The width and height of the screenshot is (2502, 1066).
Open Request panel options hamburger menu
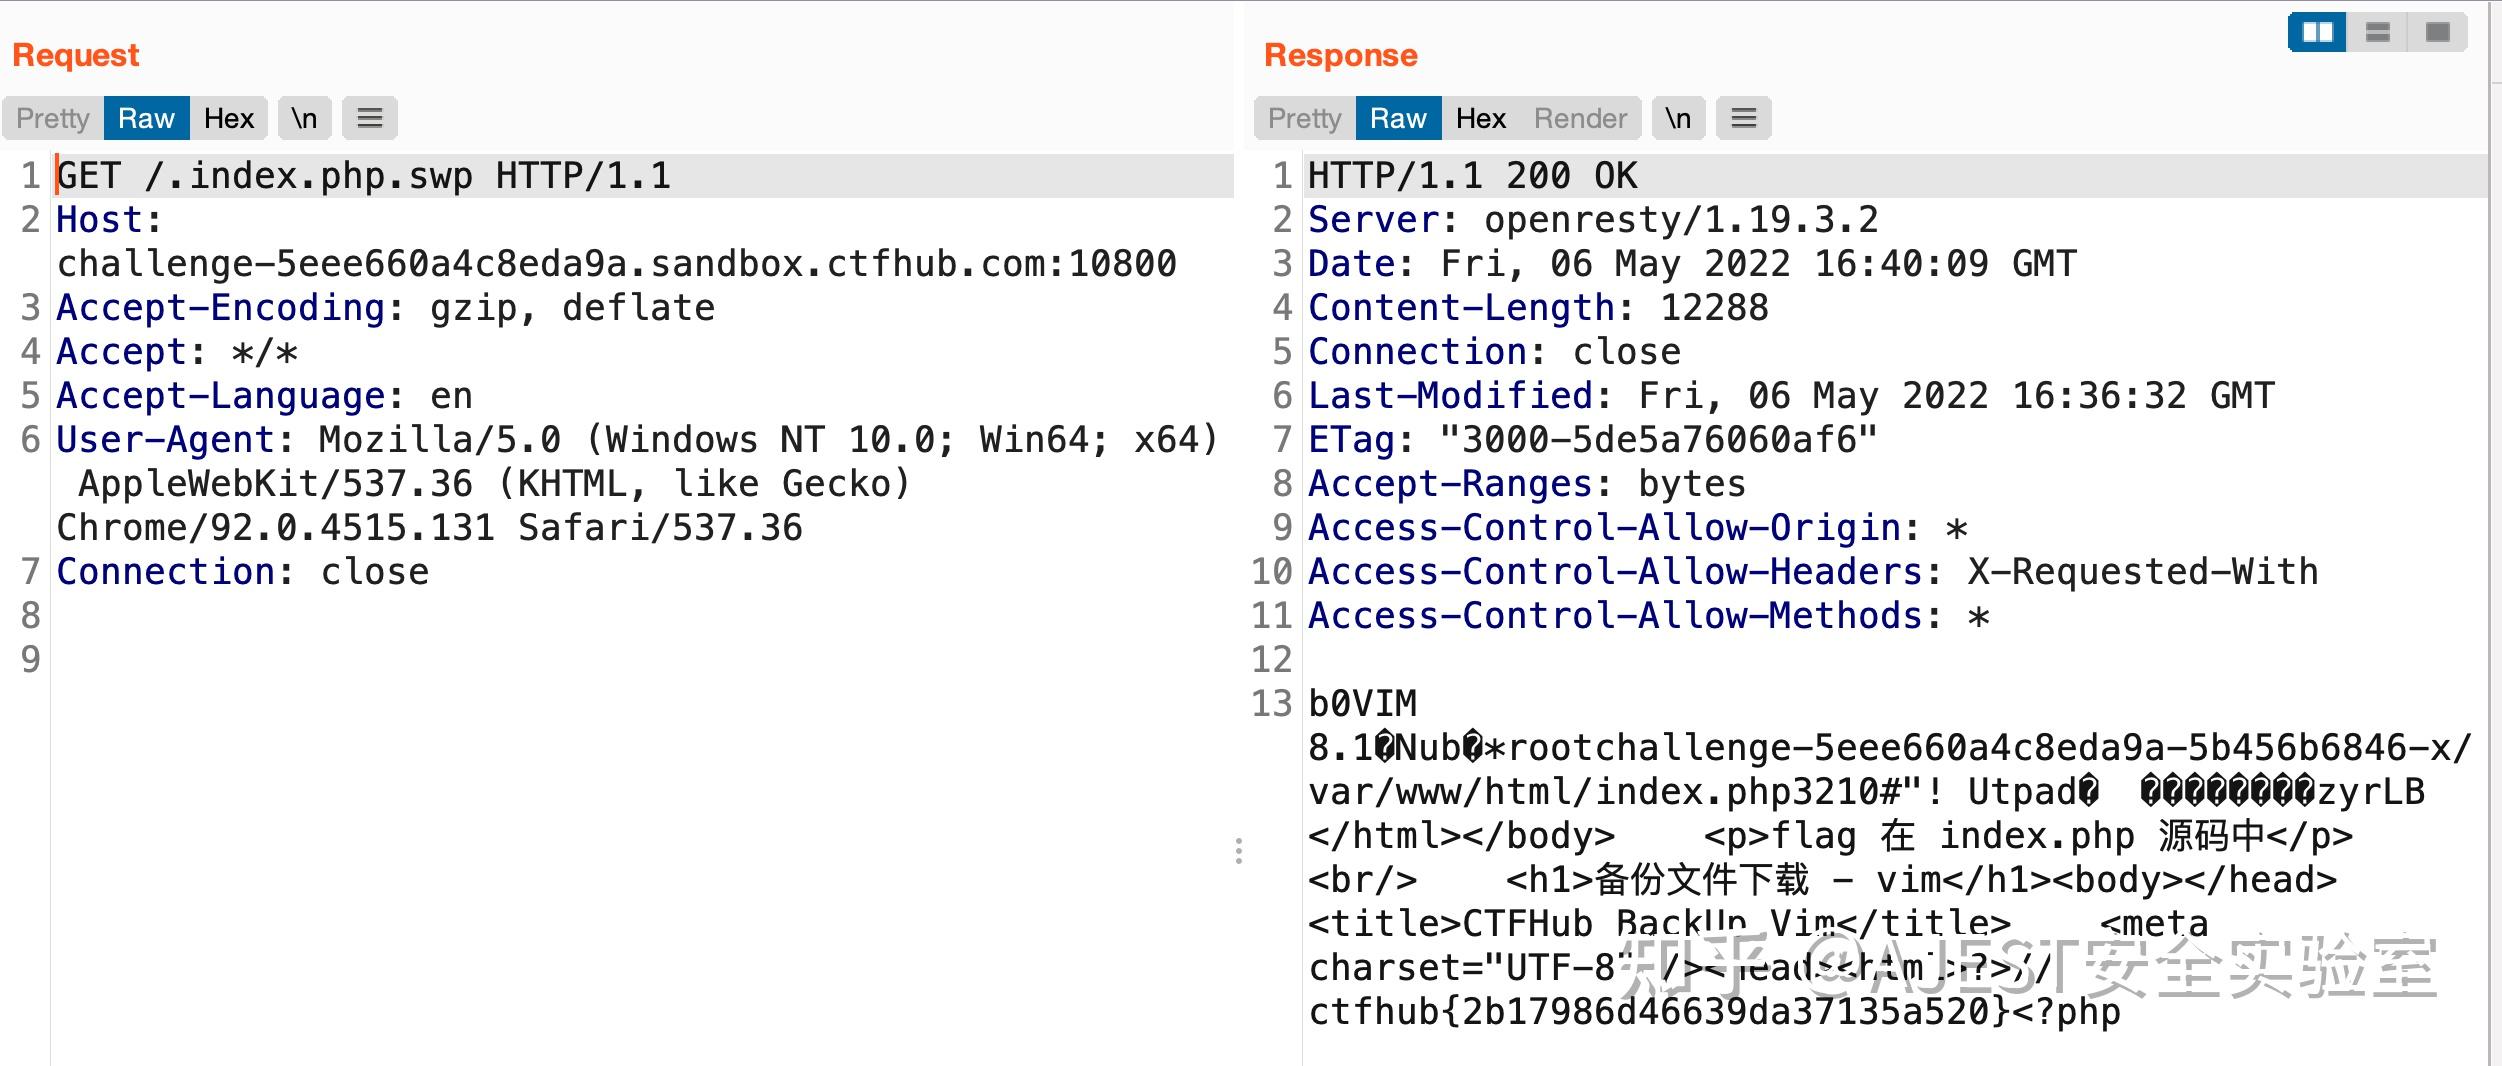coord(370,118)
